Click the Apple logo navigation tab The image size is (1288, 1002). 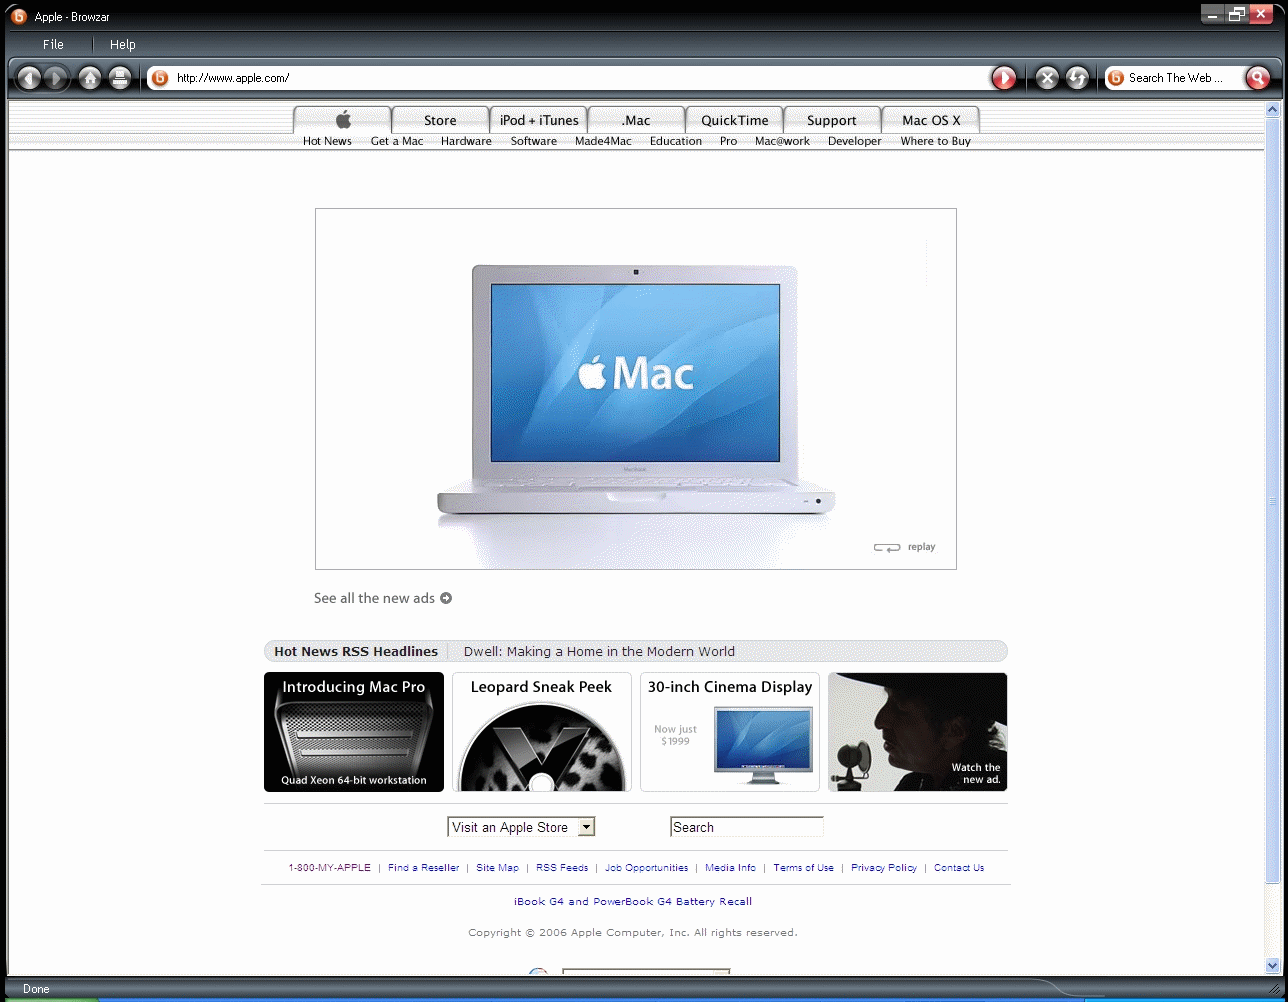click(x=342, y=120)
